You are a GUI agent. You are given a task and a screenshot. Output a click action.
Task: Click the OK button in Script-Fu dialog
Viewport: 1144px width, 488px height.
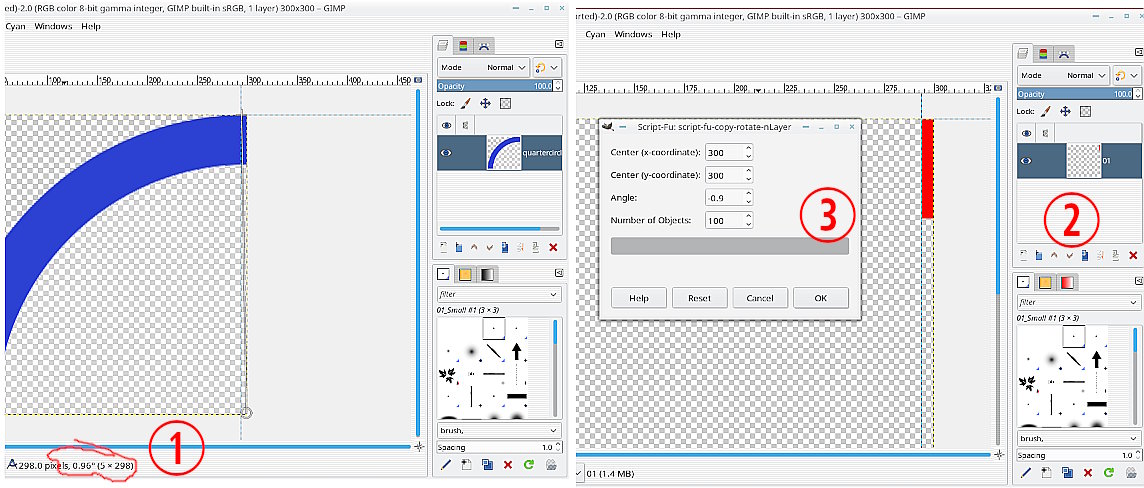click(x=821, y=298)
